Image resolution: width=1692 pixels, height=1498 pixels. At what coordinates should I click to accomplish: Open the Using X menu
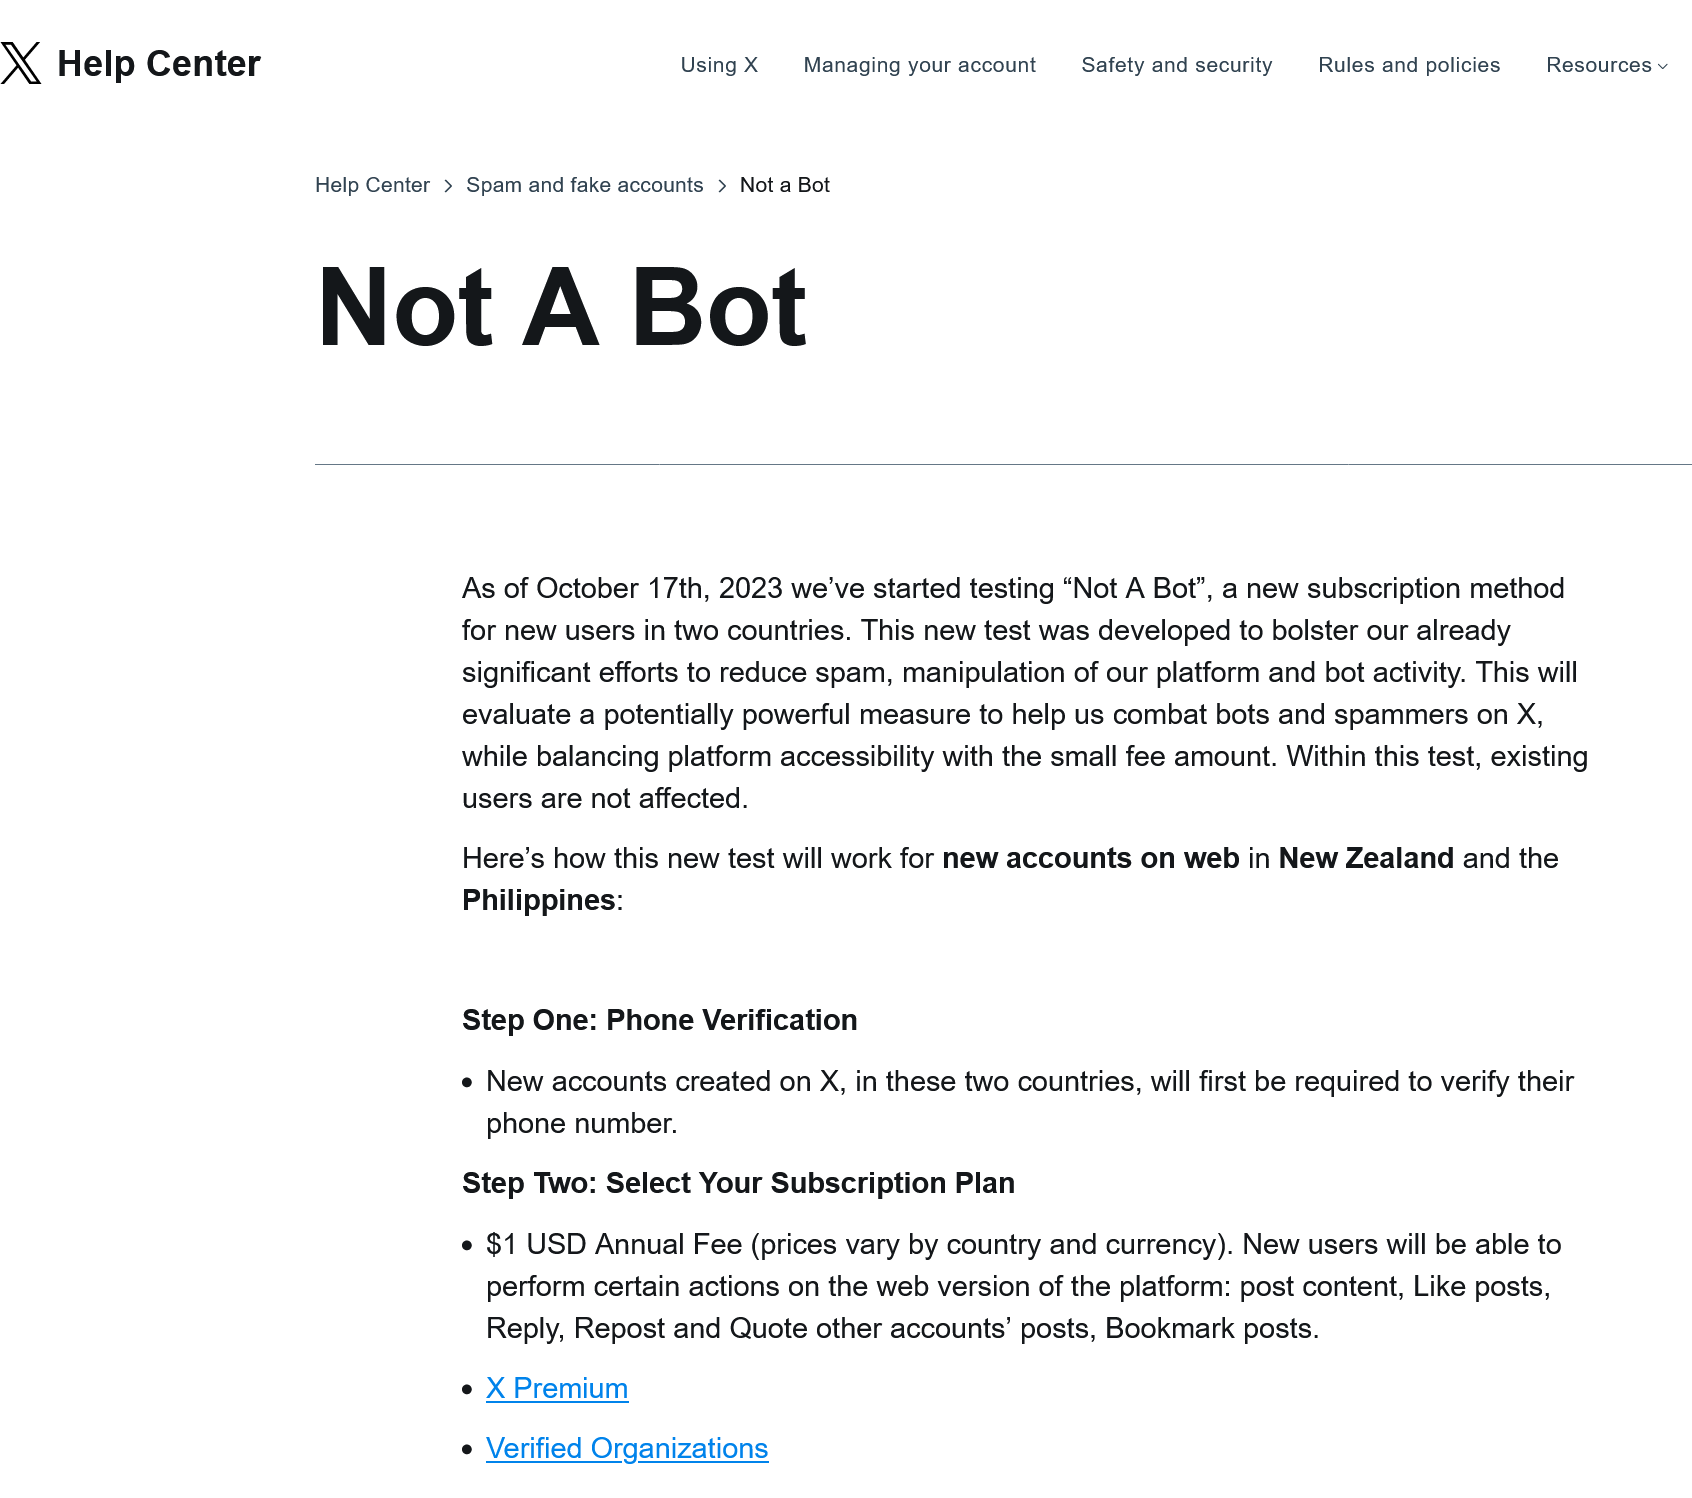pos(719,65)
